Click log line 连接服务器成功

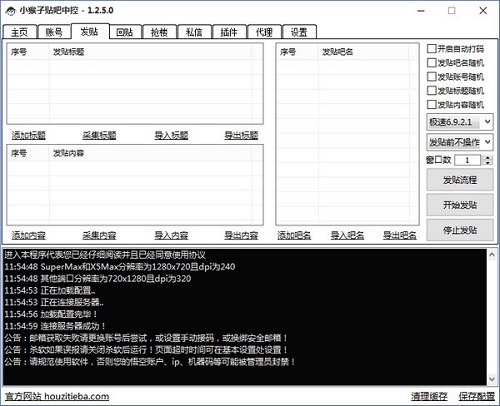tap(55, 326)
